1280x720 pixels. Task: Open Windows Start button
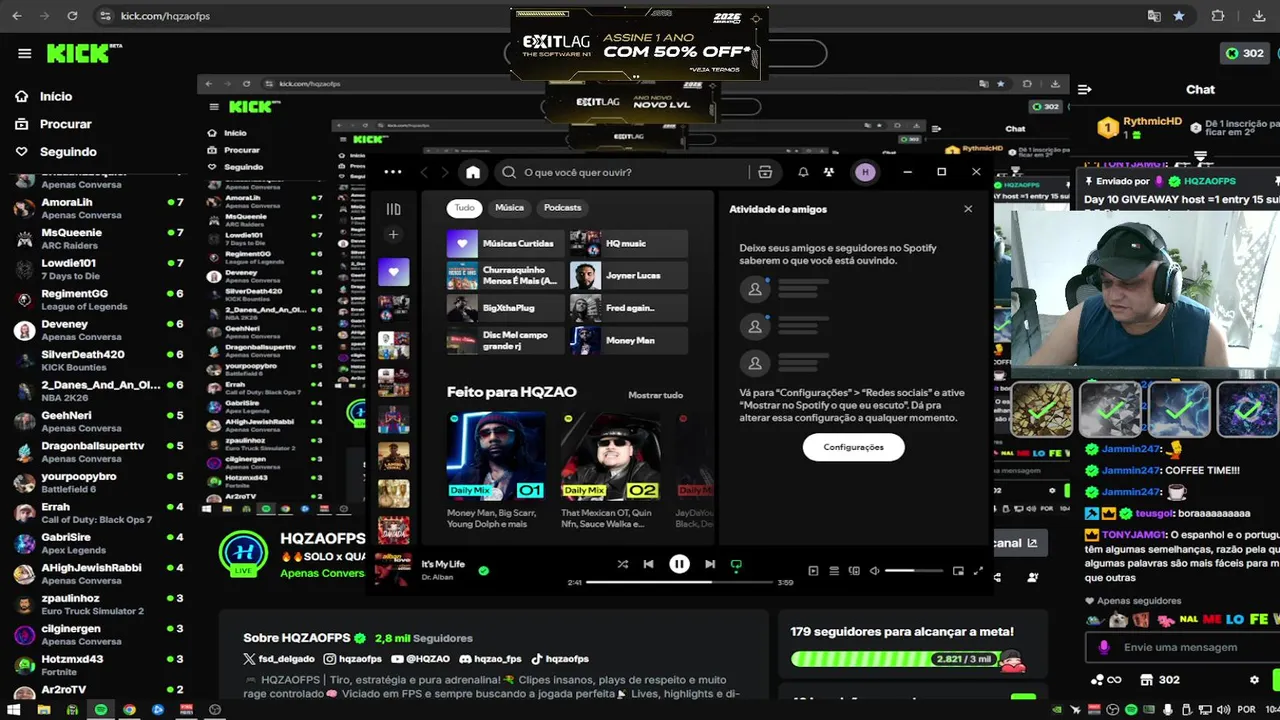(x=15, y=710)
